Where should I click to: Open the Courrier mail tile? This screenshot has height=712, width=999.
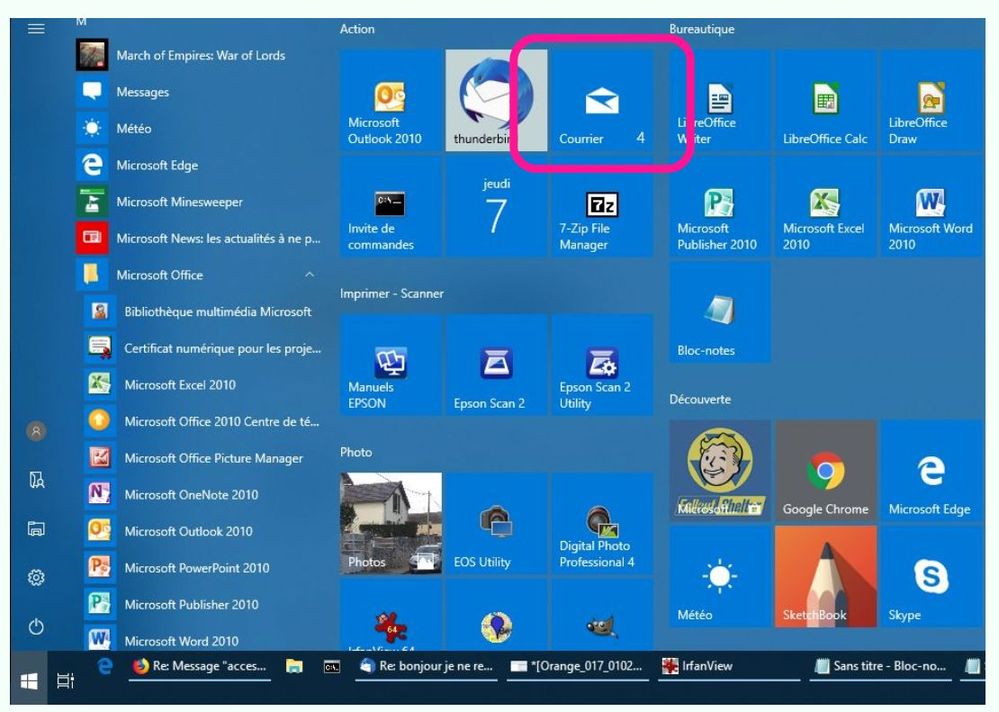pos(602,101)
